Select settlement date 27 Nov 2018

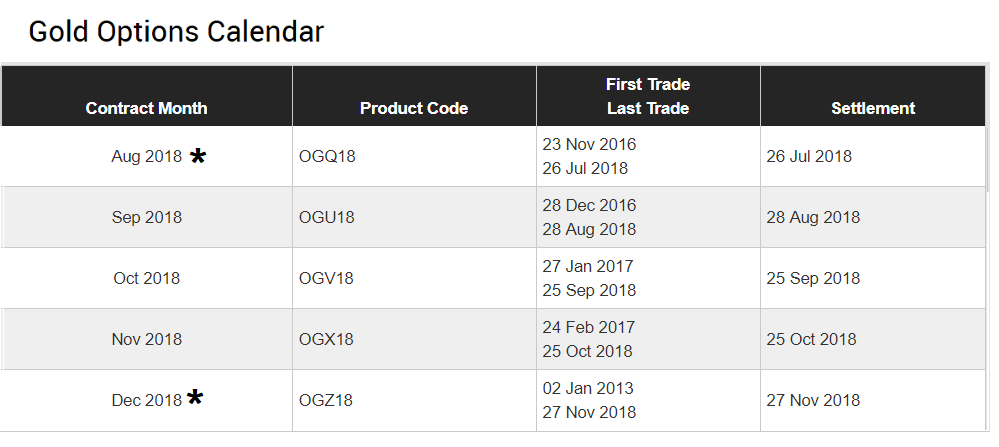click(813, 400)
